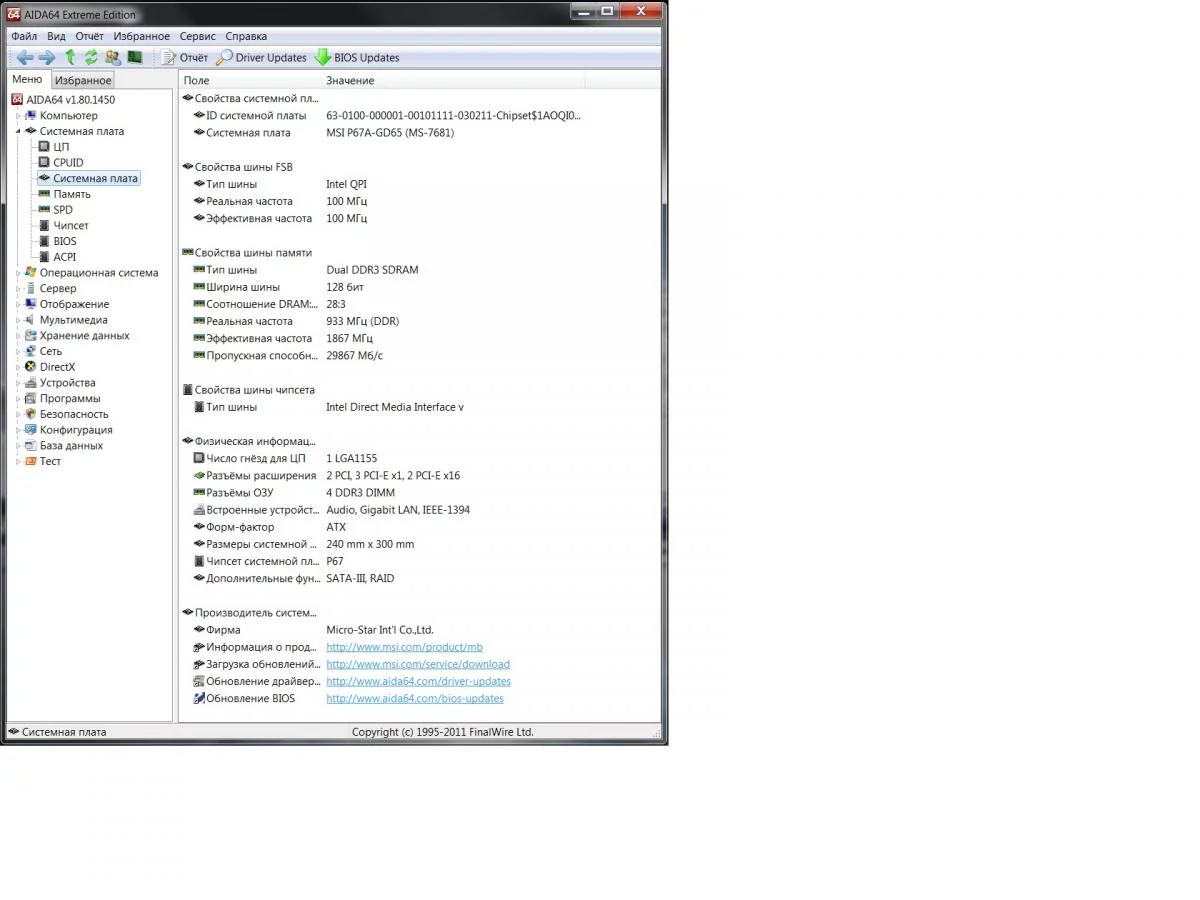Expand the Сервер tree node
The width and height of the screenshot is (1200, 900).
pos(18,288)
